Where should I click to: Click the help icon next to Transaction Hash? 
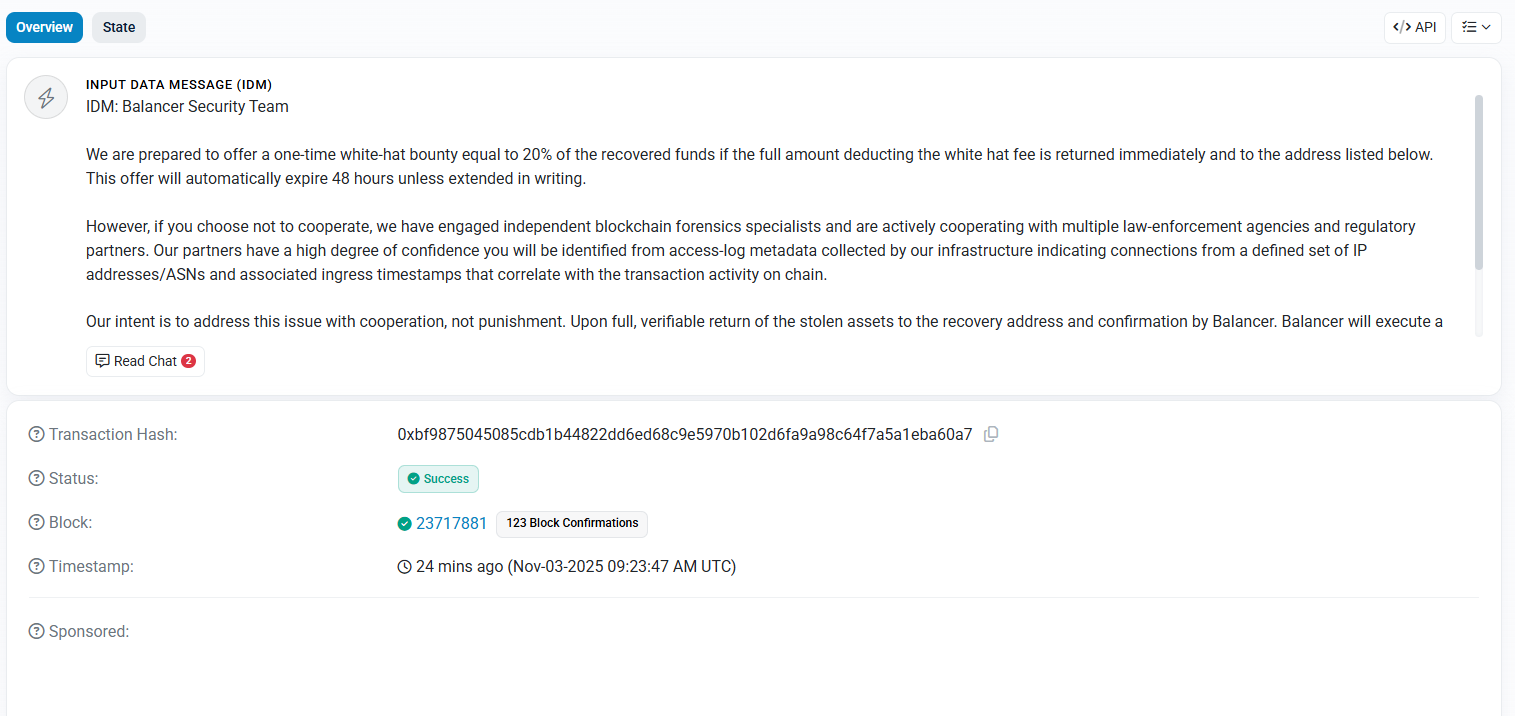(37, 433)
